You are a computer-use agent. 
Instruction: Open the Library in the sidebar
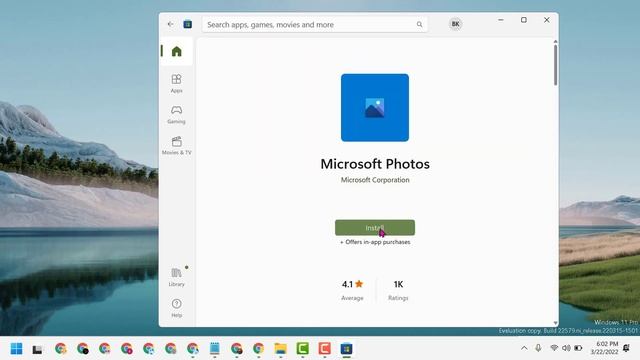pos(176,277)
